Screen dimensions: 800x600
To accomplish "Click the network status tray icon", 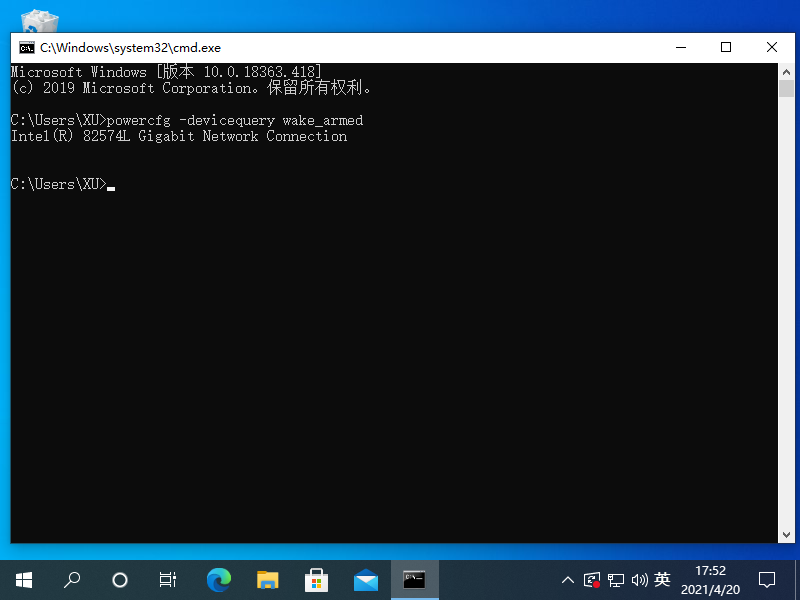I will tap(616, 579).
